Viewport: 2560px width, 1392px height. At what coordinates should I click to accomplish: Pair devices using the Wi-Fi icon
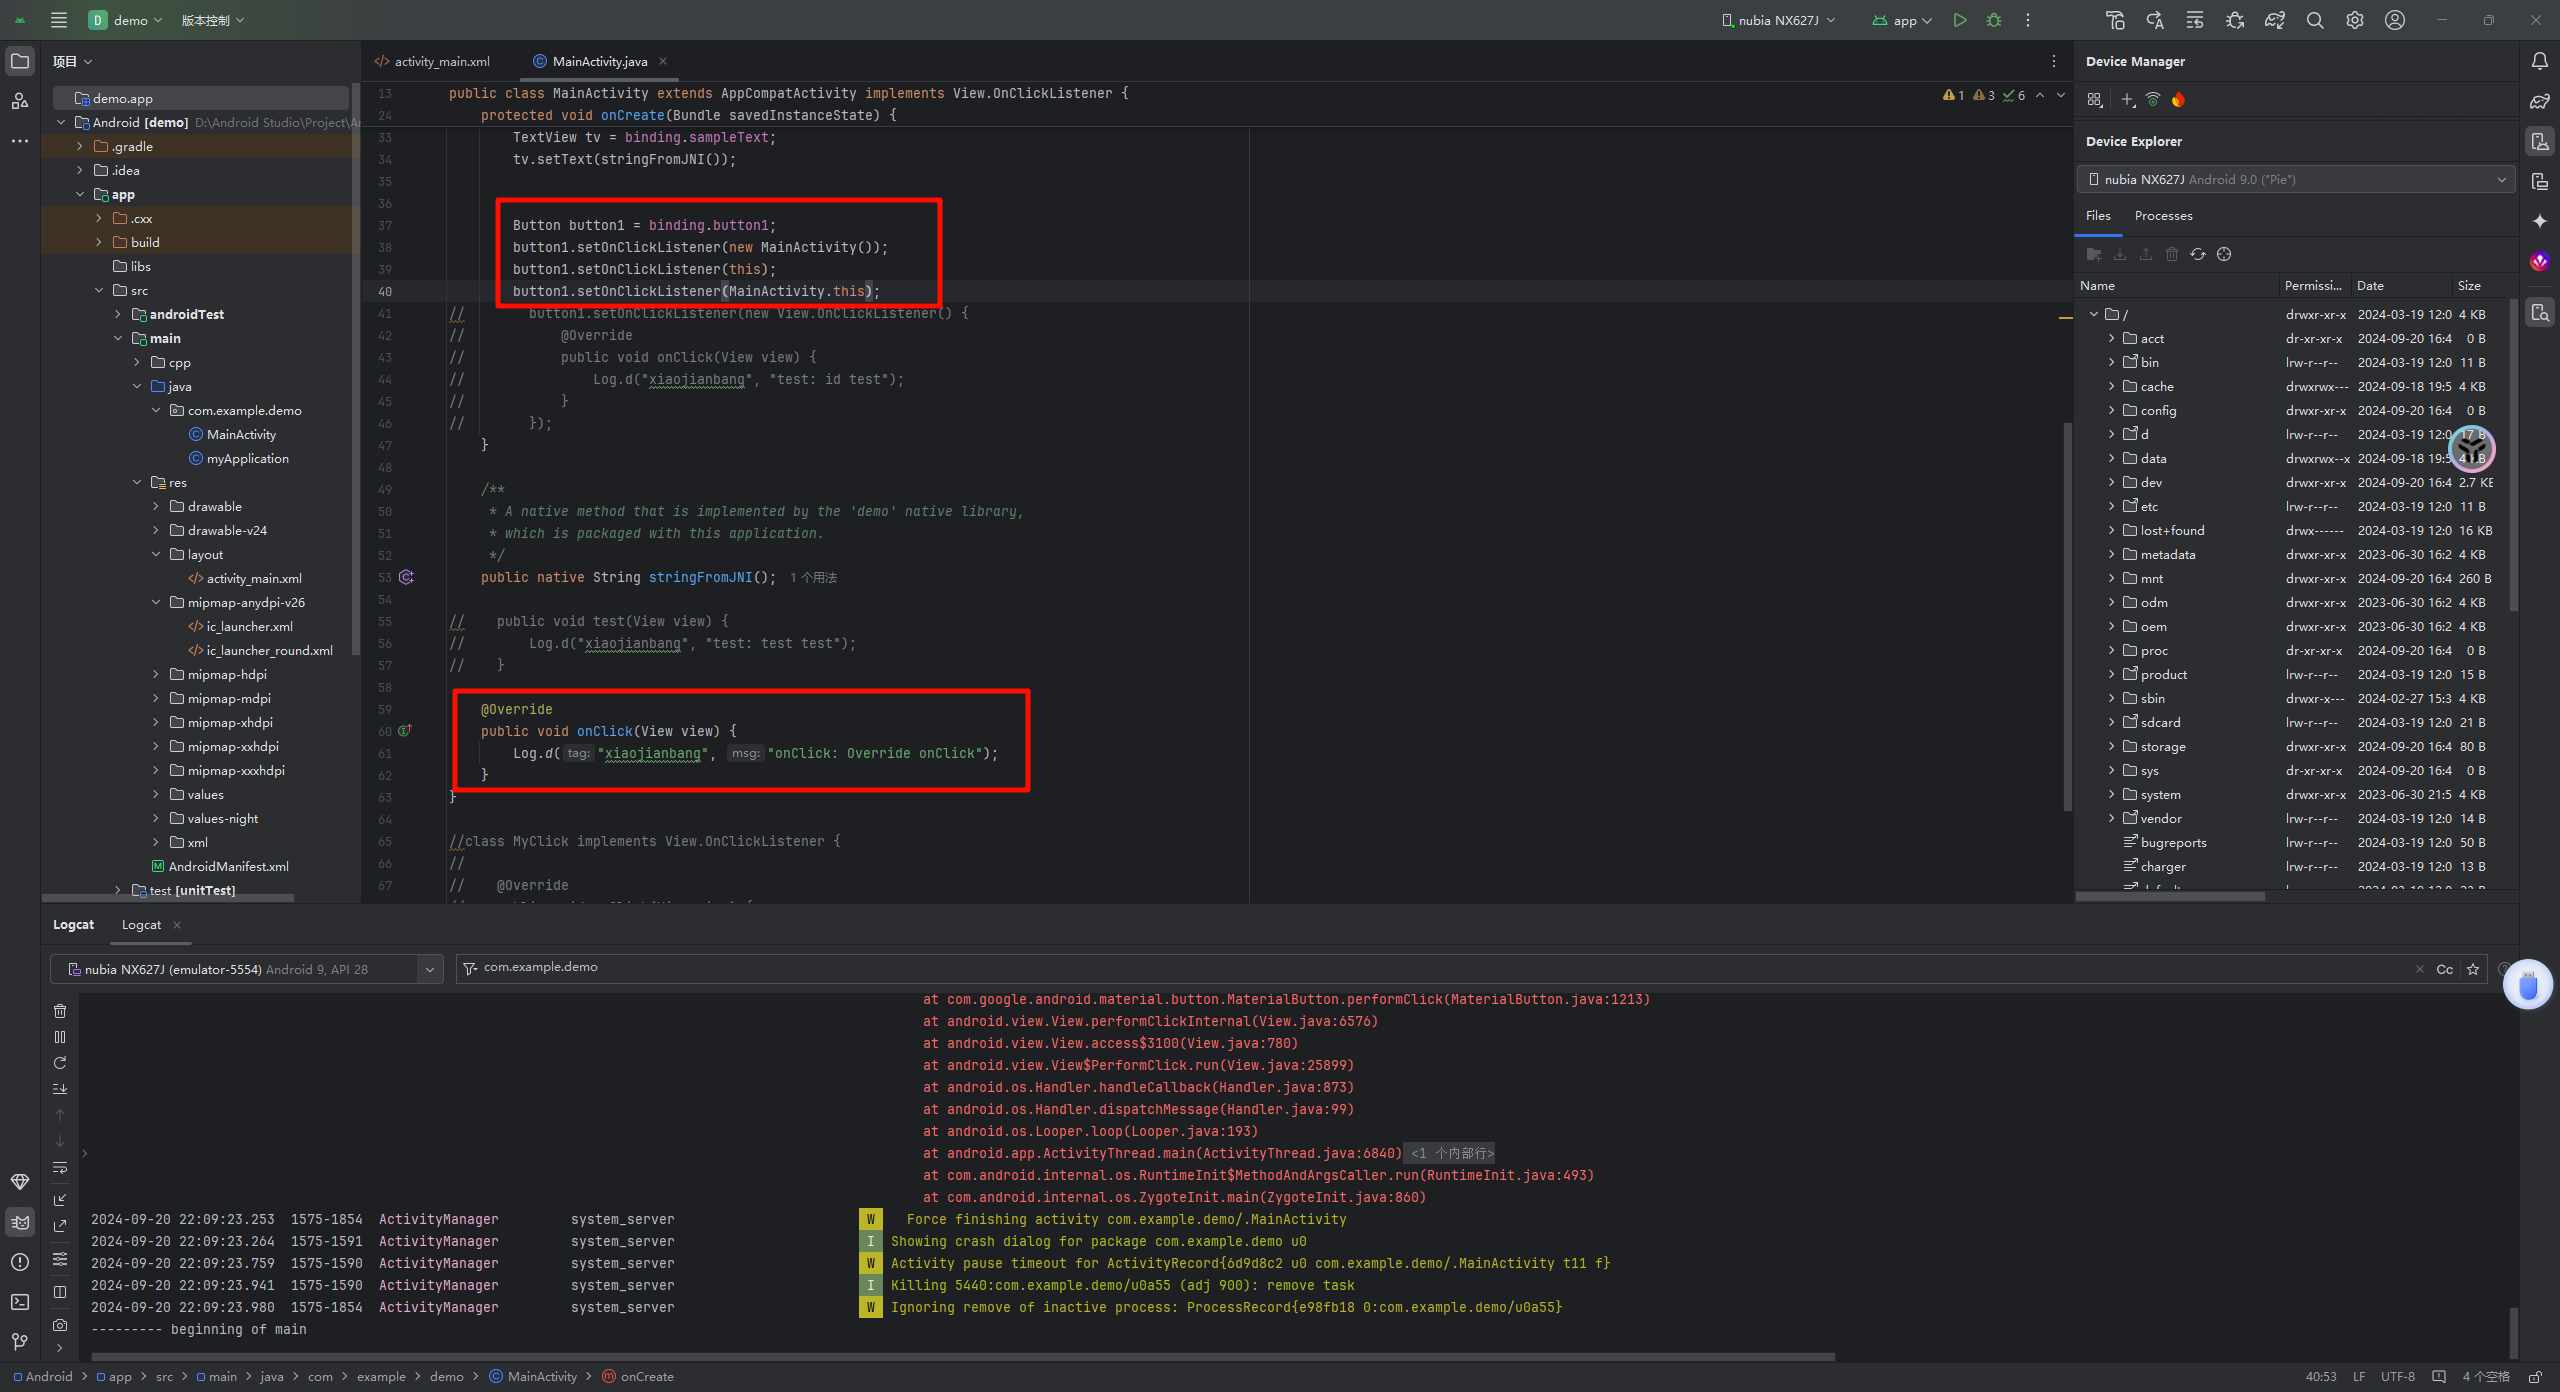point(2153,100)
